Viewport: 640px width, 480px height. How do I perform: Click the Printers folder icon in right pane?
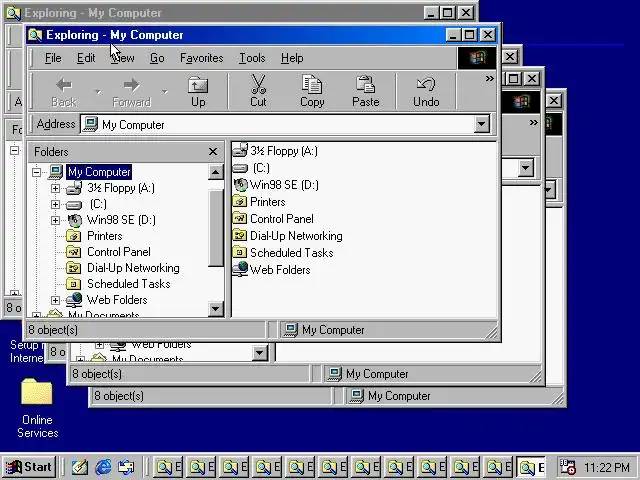240,202
